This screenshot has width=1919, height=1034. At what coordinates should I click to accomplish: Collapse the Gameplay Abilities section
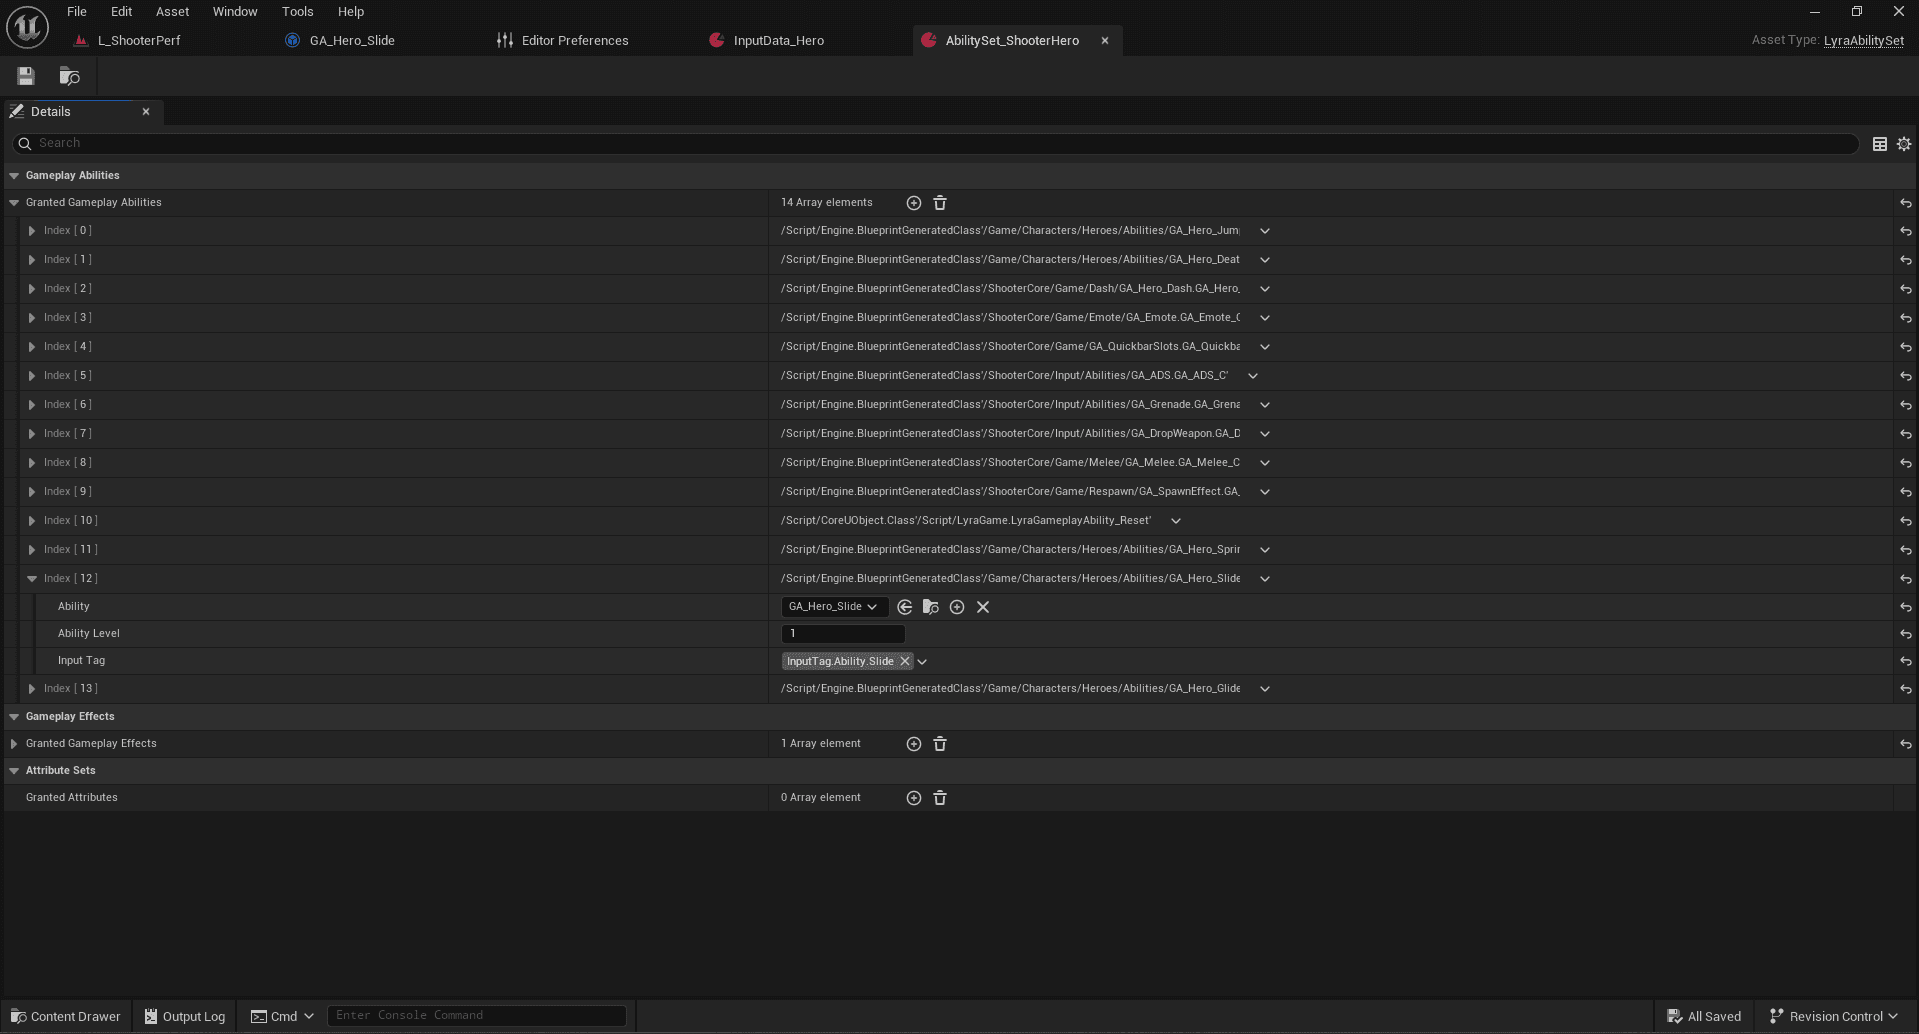14,176
